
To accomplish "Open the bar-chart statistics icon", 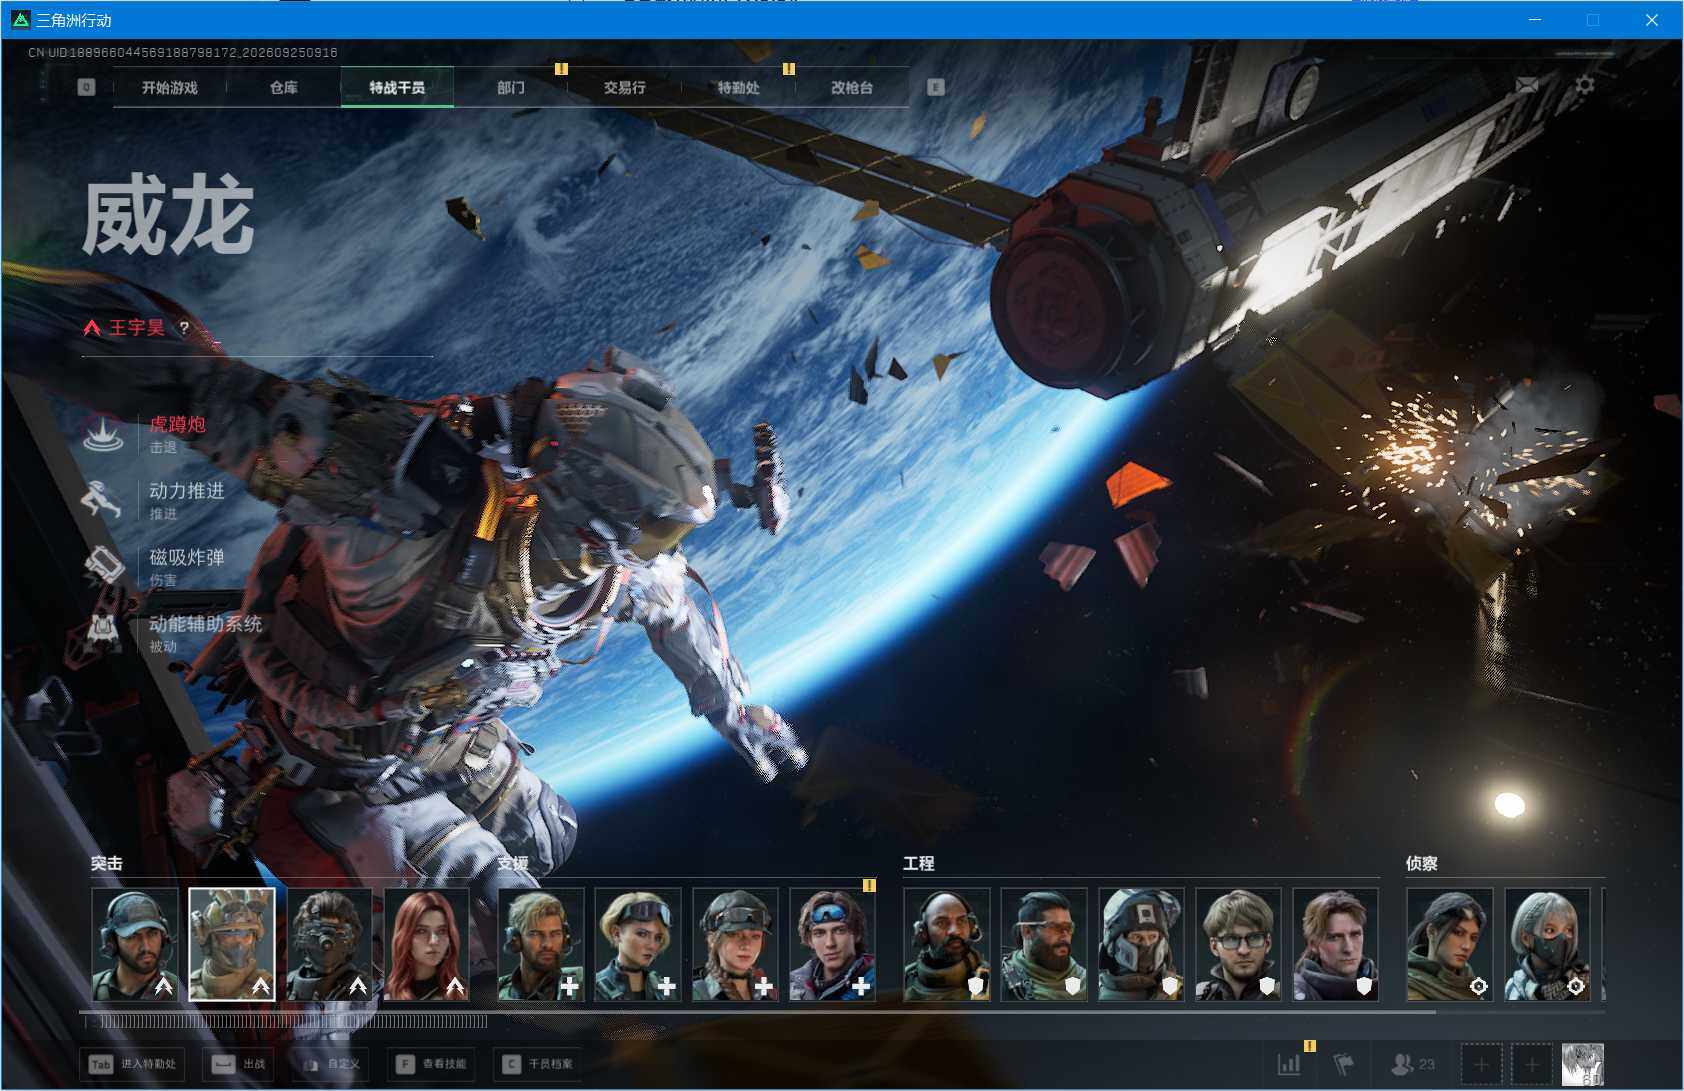I will [1290, 1064].
